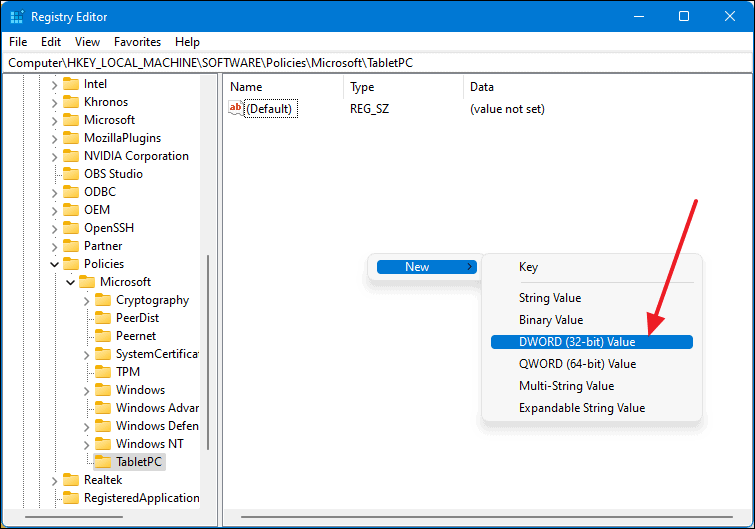Choose Multi-String Value option

coord(592,386)
